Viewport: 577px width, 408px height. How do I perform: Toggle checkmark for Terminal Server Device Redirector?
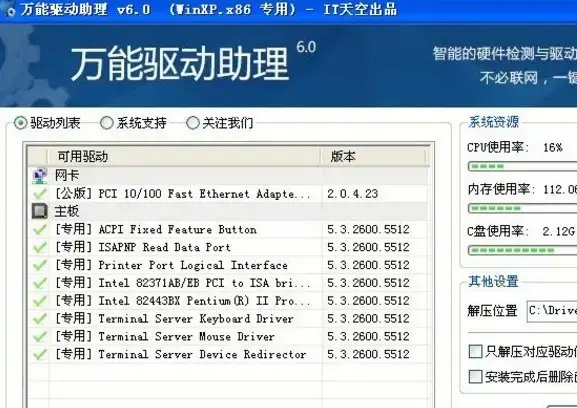(x=40, y=354)
